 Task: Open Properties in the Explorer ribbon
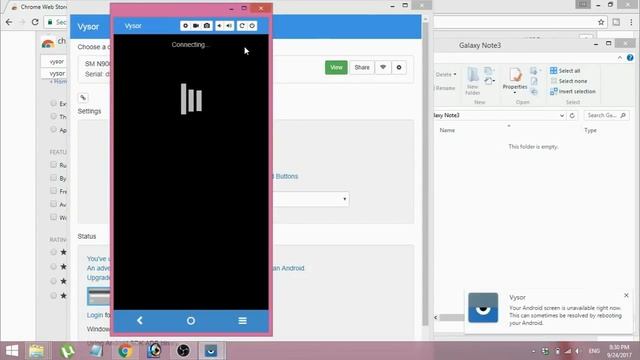(x=515, y=80)
